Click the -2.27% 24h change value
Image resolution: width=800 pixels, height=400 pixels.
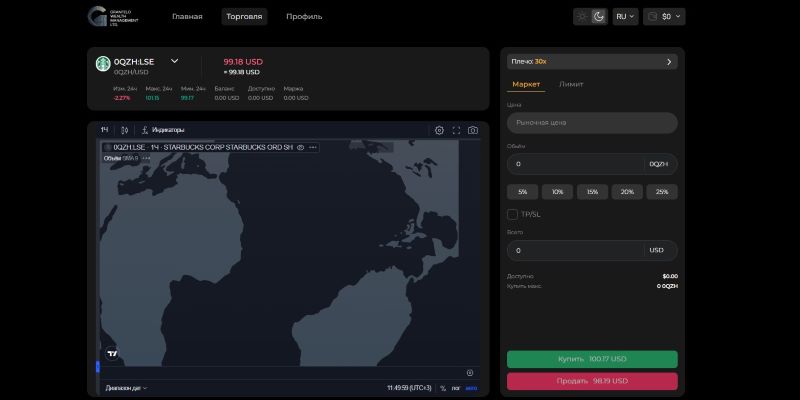coord(121,98)
